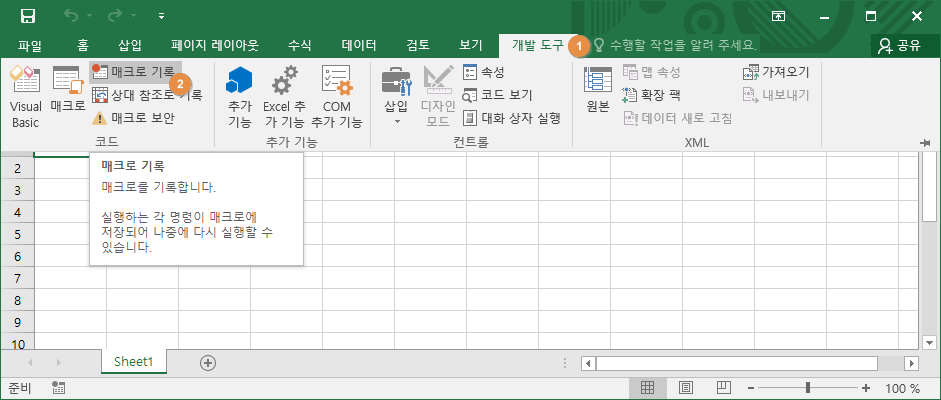941x400 pixels.
Task: Click the zoom slider handle
Action: tap(808, 388)
